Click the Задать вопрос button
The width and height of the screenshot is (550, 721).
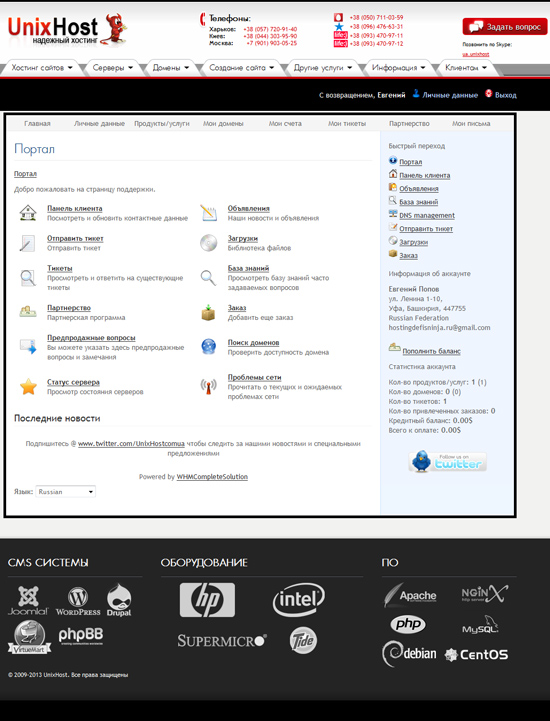click(505, 27)
